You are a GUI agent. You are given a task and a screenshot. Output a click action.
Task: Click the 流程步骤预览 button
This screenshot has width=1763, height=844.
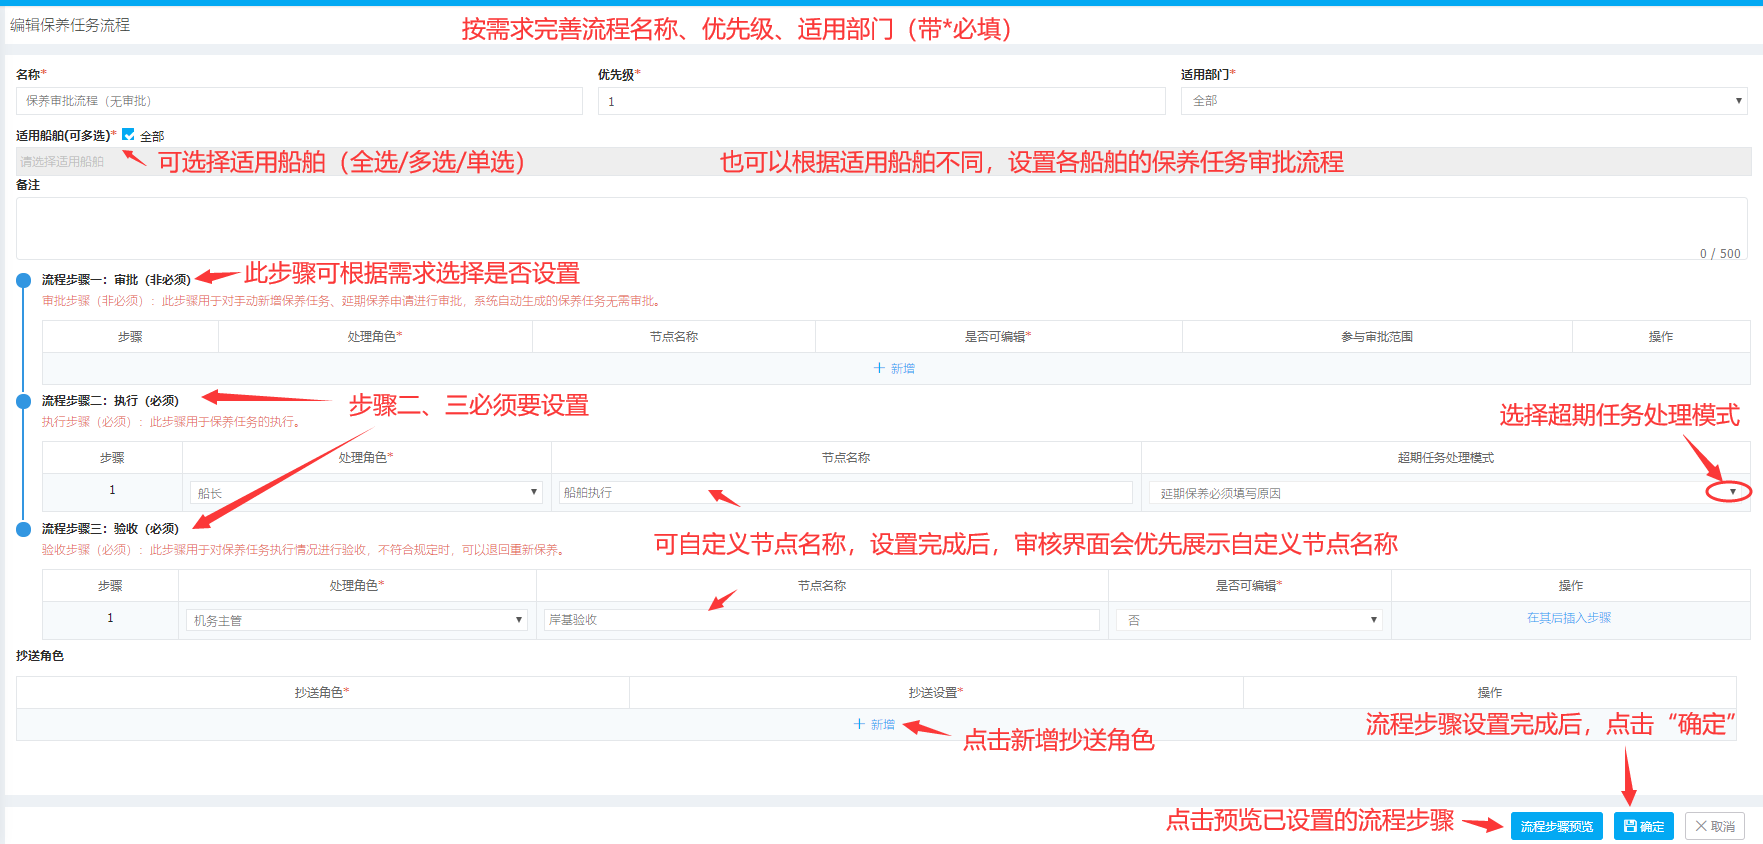click(x=1557, y=826)
